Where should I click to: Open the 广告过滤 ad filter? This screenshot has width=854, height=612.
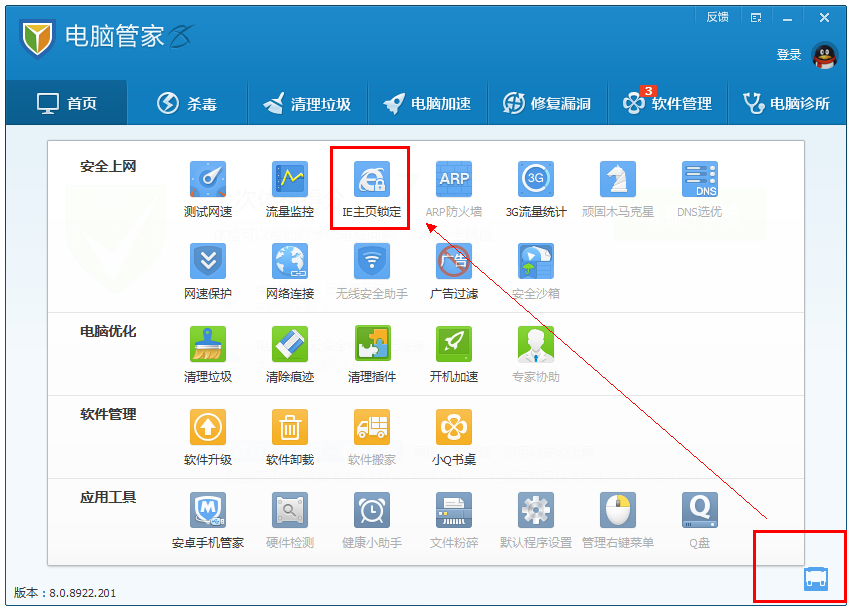(454, 271)
